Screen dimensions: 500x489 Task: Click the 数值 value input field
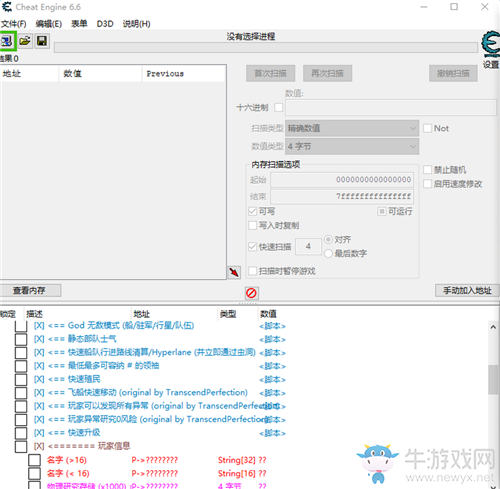[x=391, y=108]
